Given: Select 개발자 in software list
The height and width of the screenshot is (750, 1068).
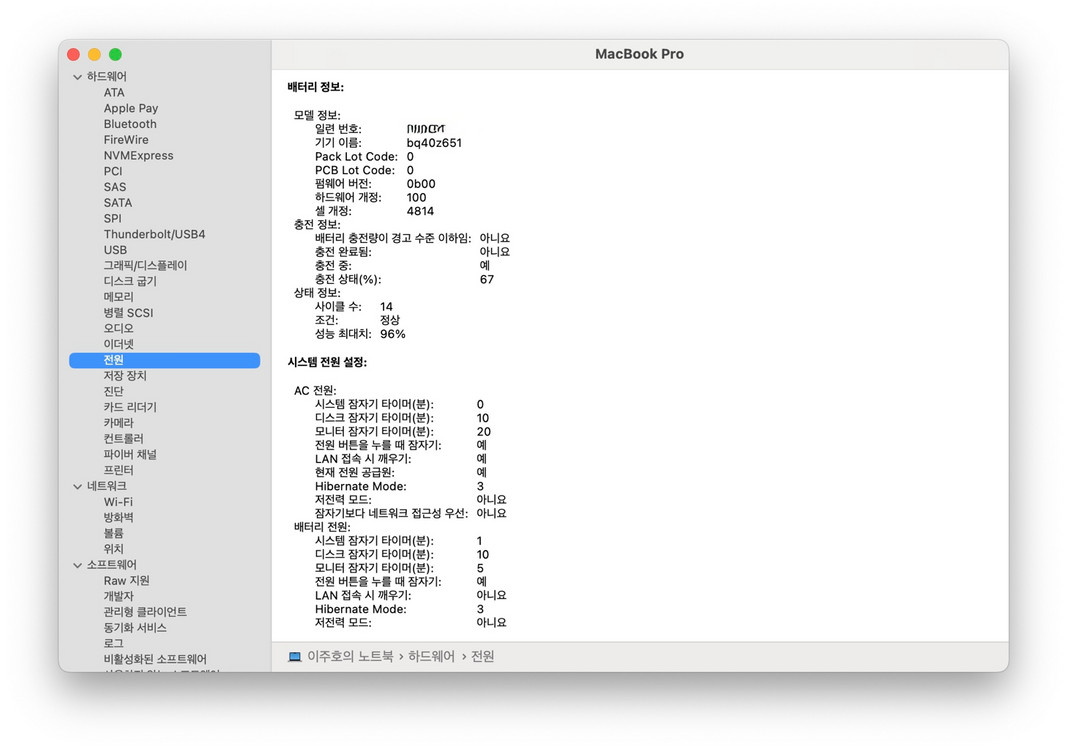Looking at the screenshot, I should [x=119, y=596].
